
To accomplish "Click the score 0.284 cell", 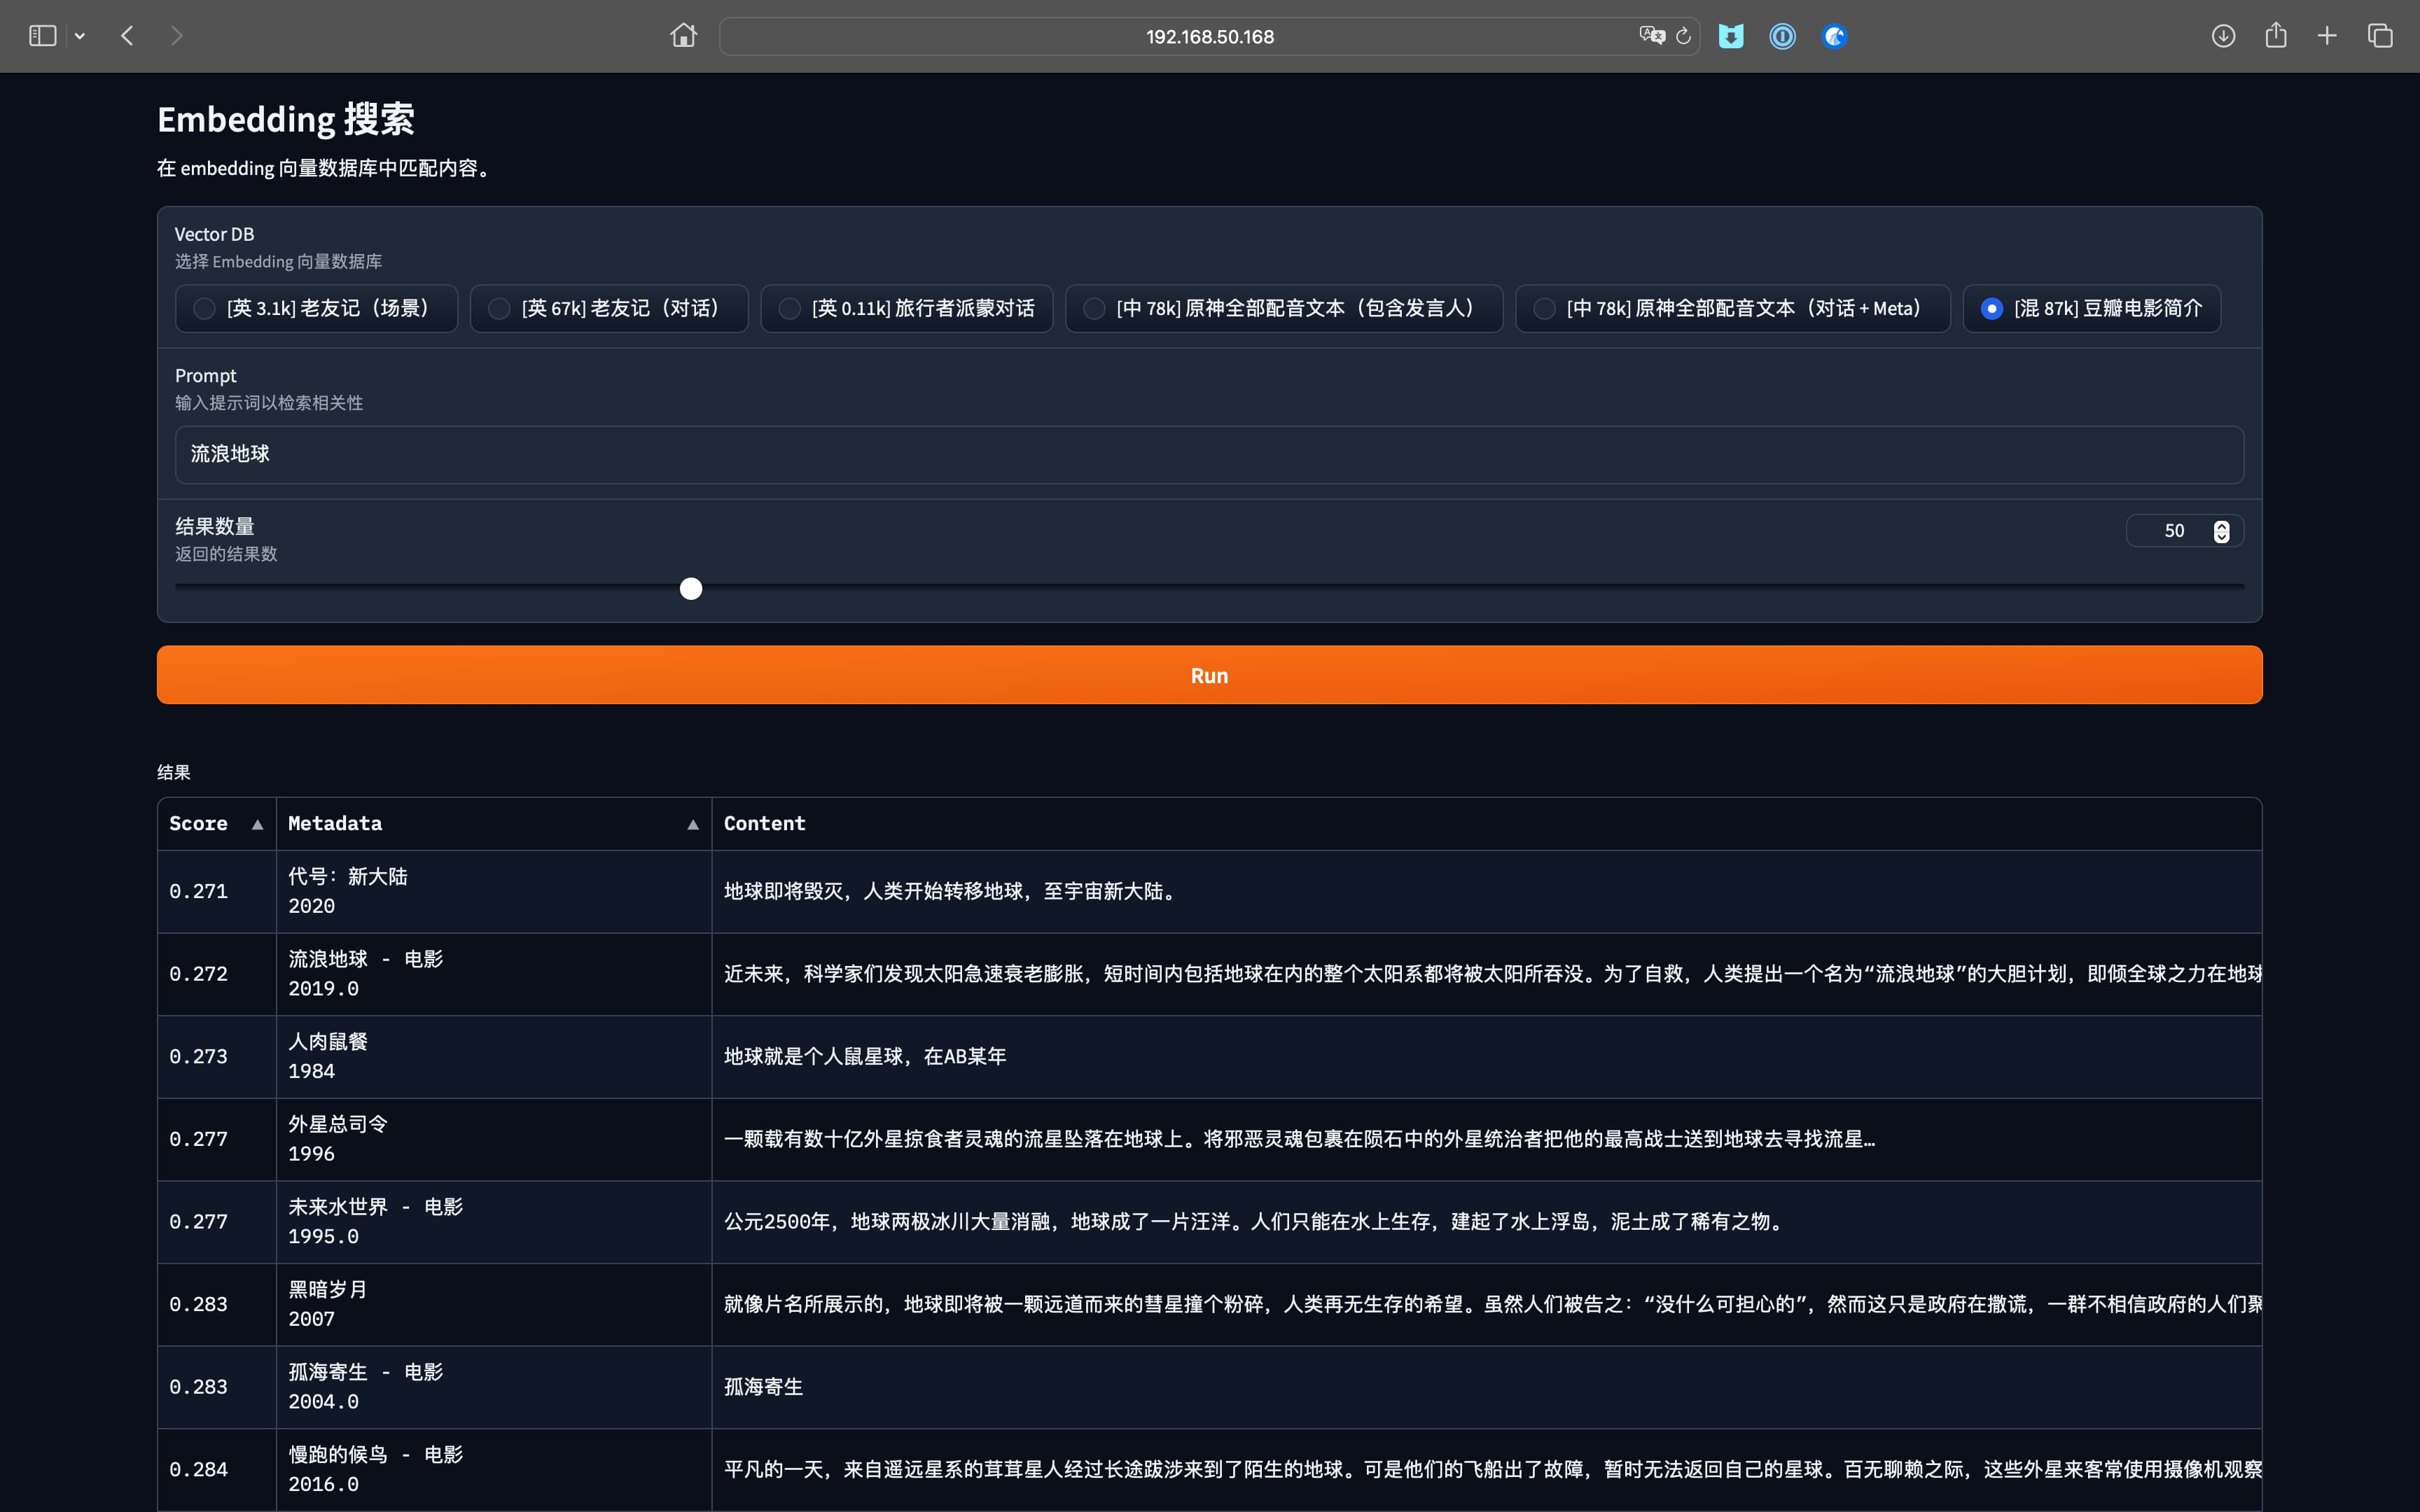I will click(217, 1469).
